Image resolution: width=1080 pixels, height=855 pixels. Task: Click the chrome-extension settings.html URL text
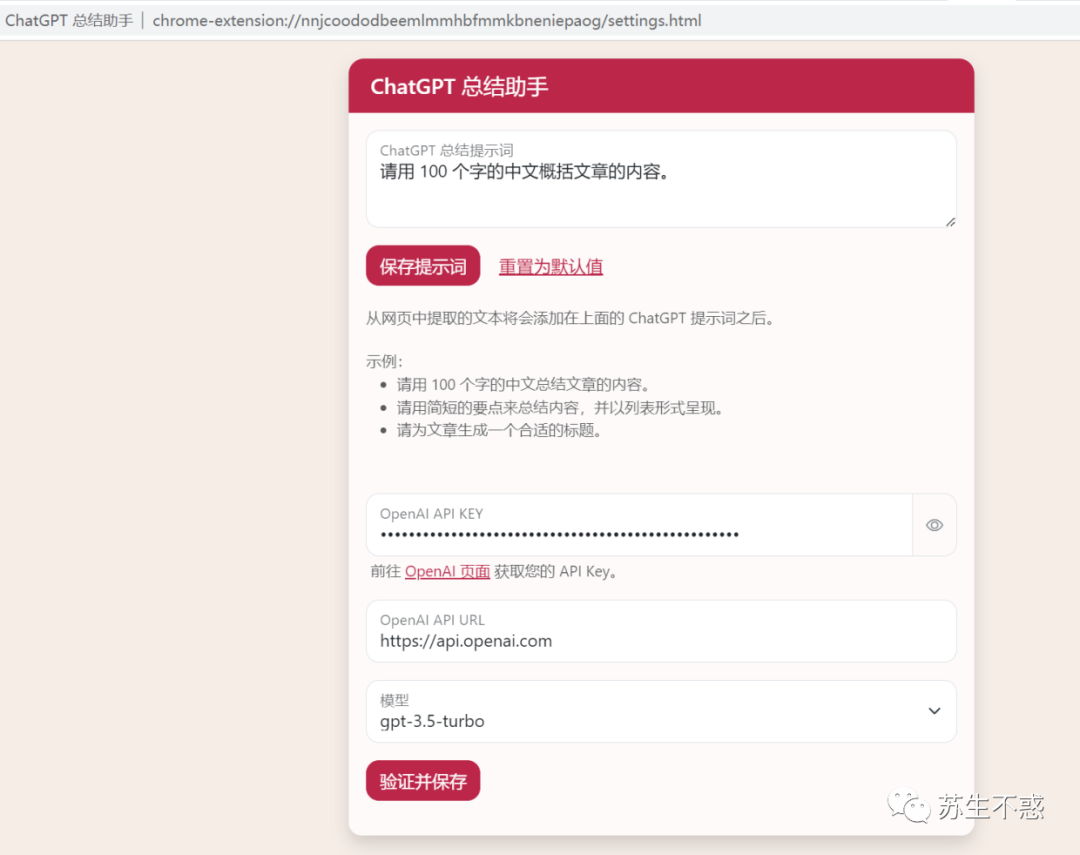[x=427, y=21]
